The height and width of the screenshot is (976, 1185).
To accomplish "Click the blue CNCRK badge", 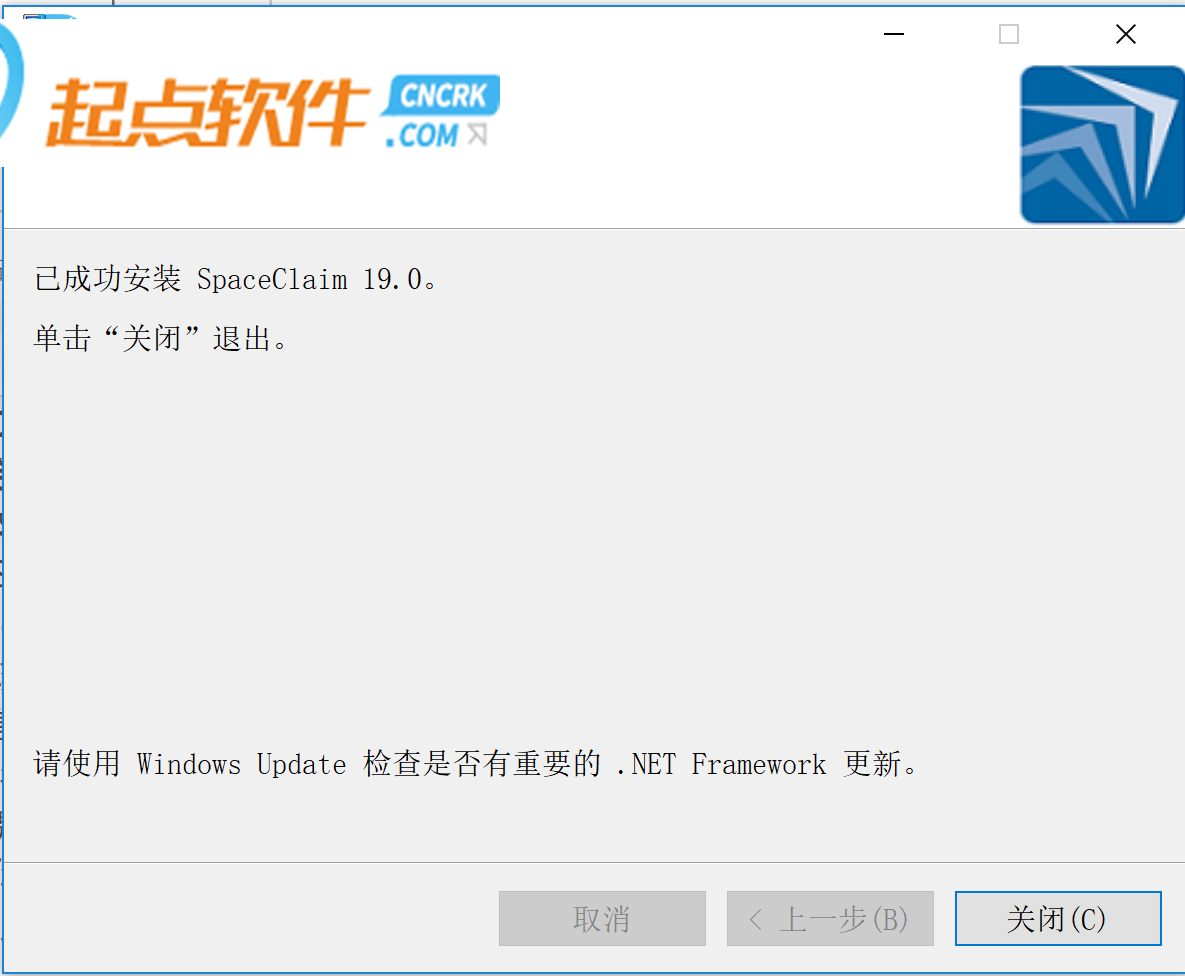I will tap(441, 95).
